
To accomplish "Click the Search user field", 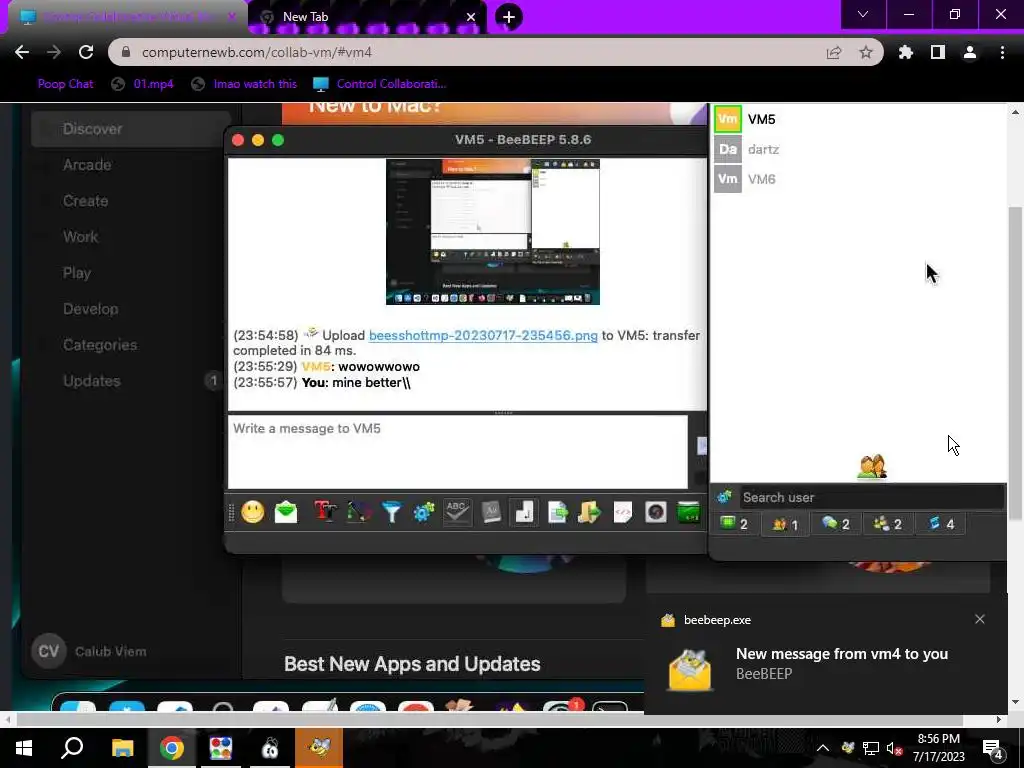I will (872, 497).
